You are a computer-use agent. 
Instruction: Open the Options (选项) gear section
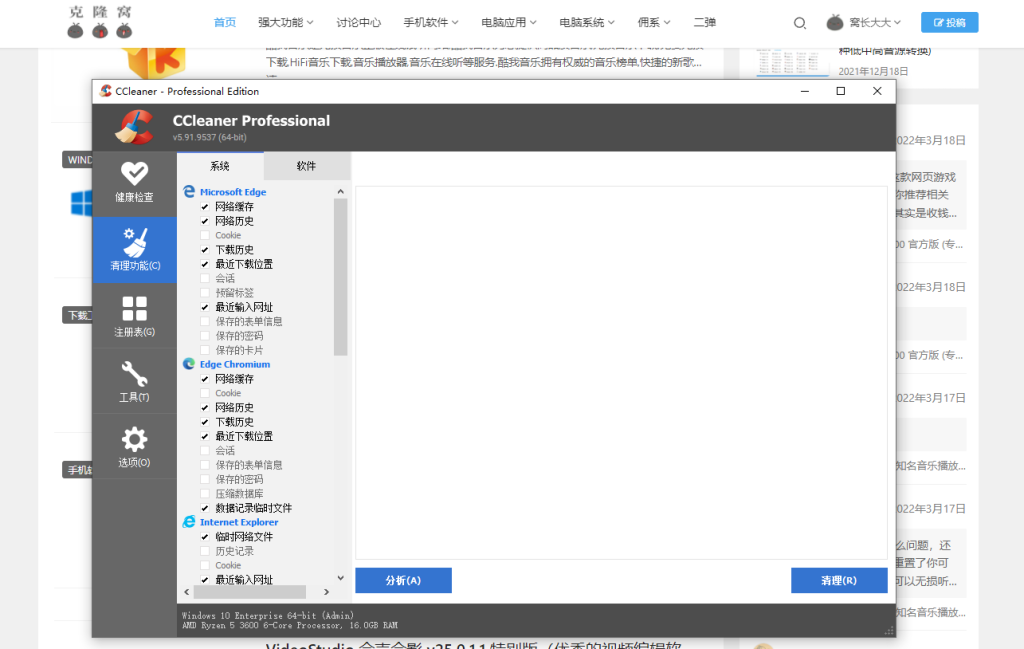134,447
